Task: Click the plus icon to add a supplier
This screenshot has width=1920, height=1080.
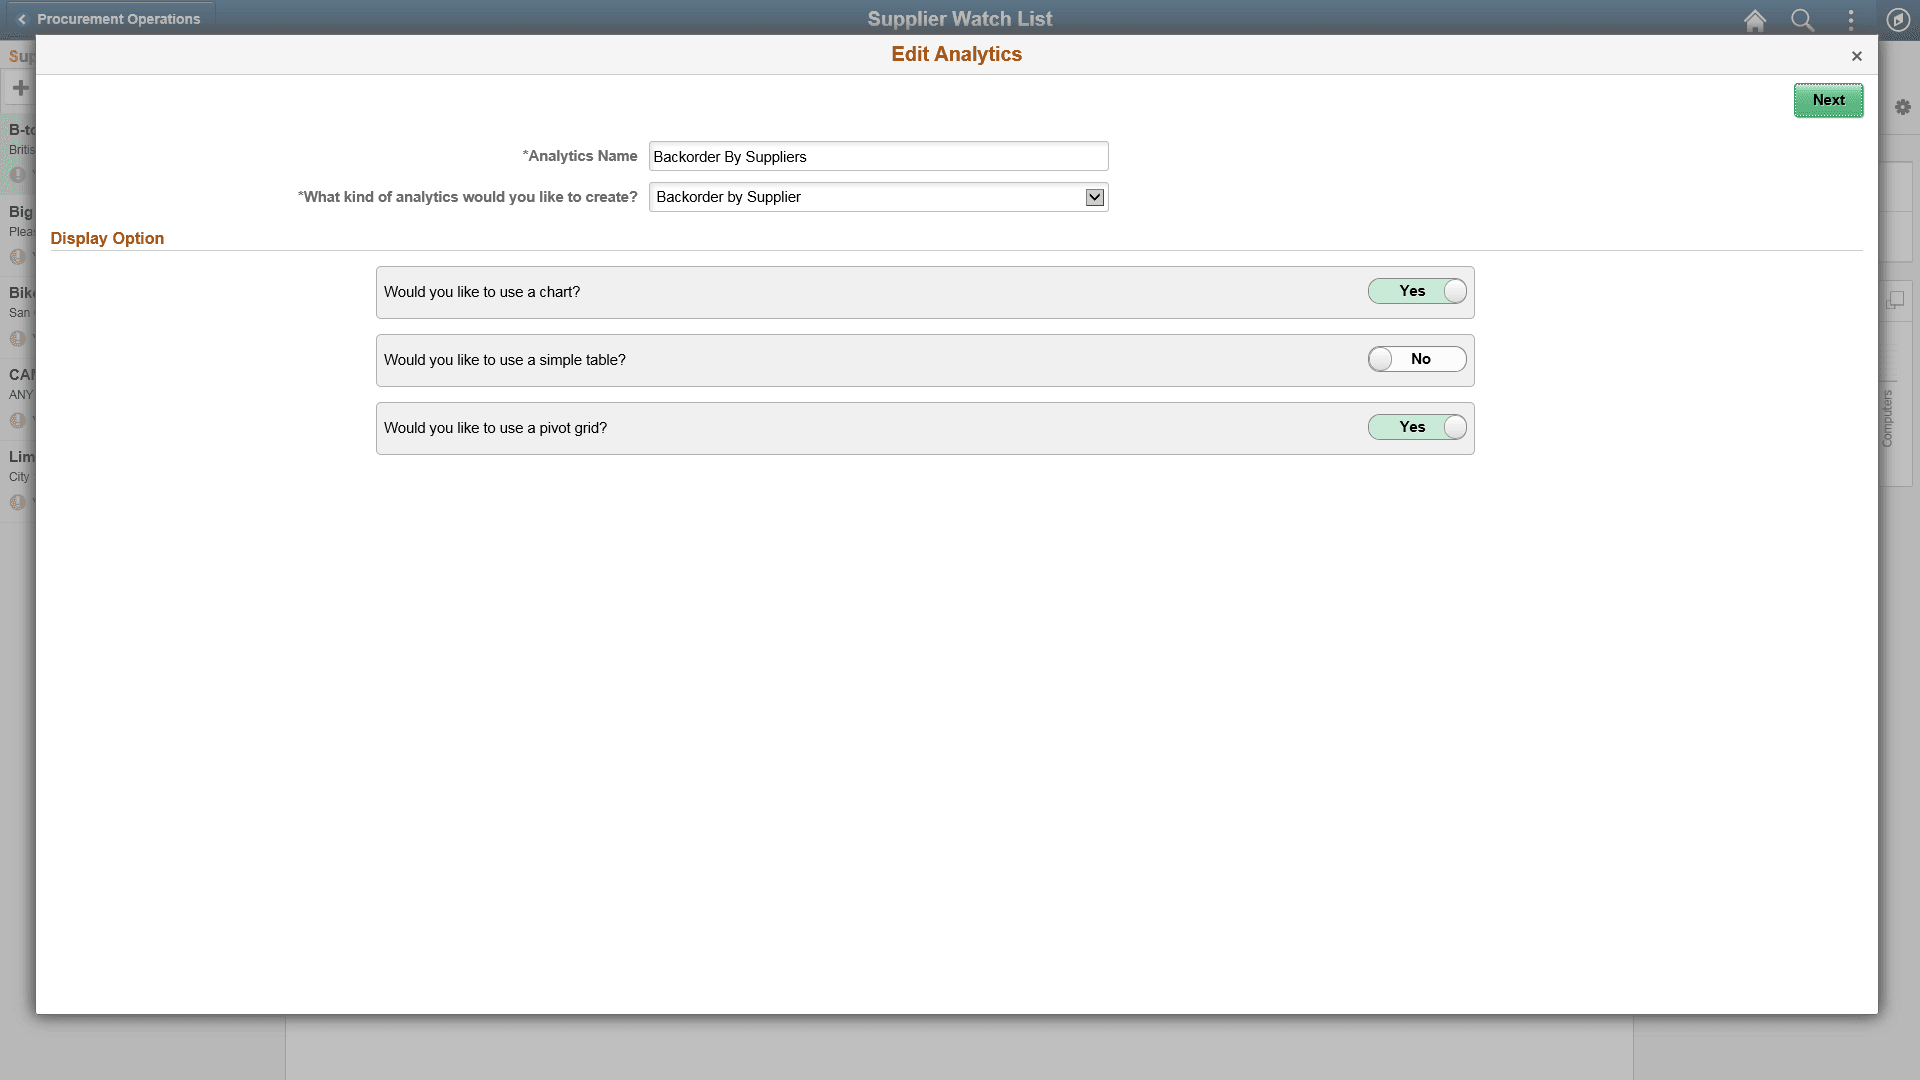Action: click(20, 88)
